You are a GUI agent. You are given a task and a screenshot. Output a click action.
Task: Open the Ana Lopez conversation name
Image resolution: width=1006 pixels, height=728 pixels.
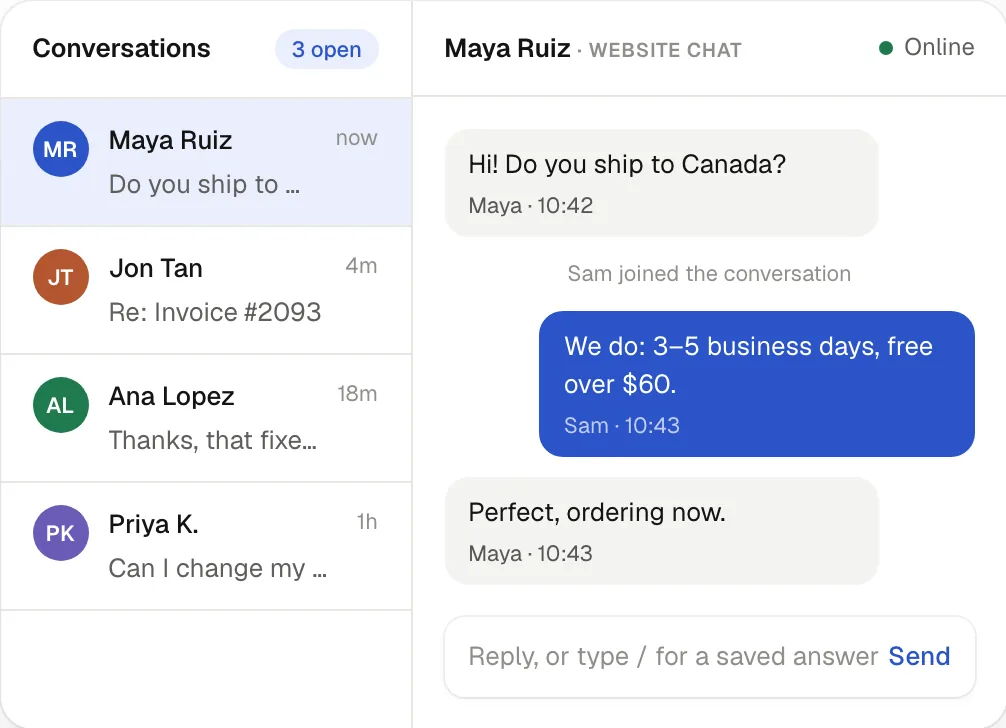[171, 396]
